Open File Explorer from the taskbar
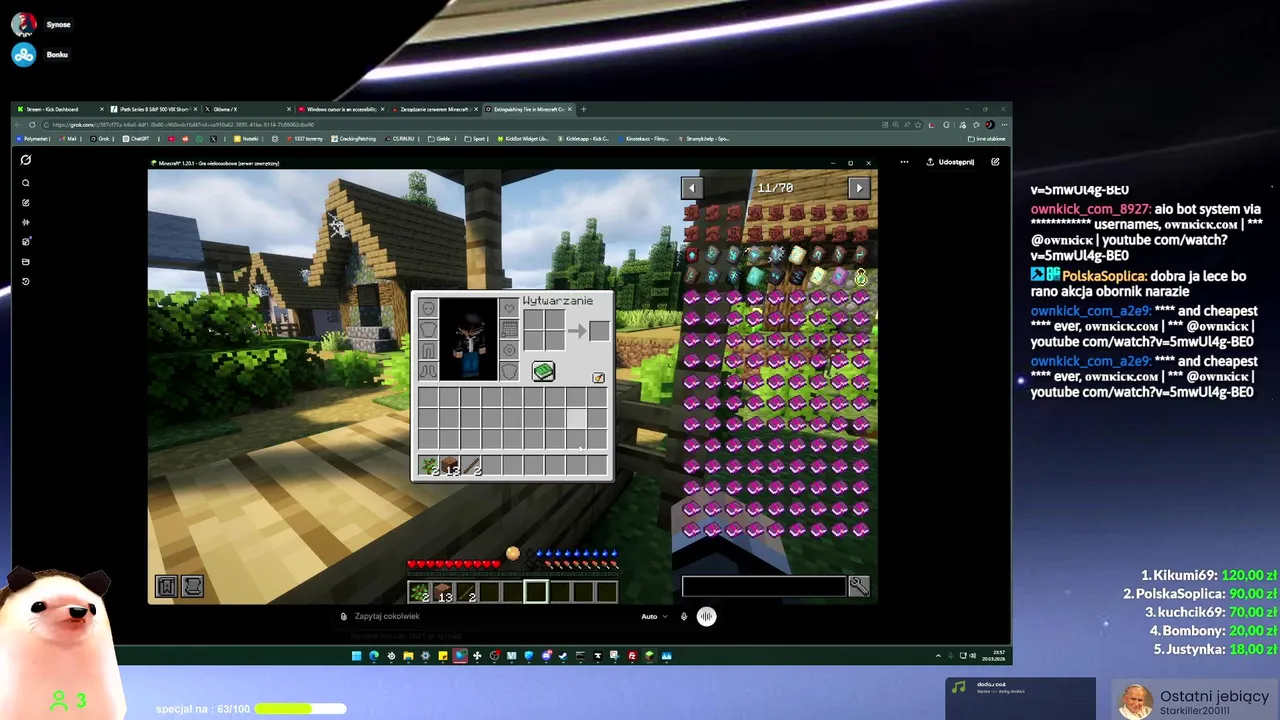The height and width of the screenshot is (720, 1280). (x=408, y=656)
